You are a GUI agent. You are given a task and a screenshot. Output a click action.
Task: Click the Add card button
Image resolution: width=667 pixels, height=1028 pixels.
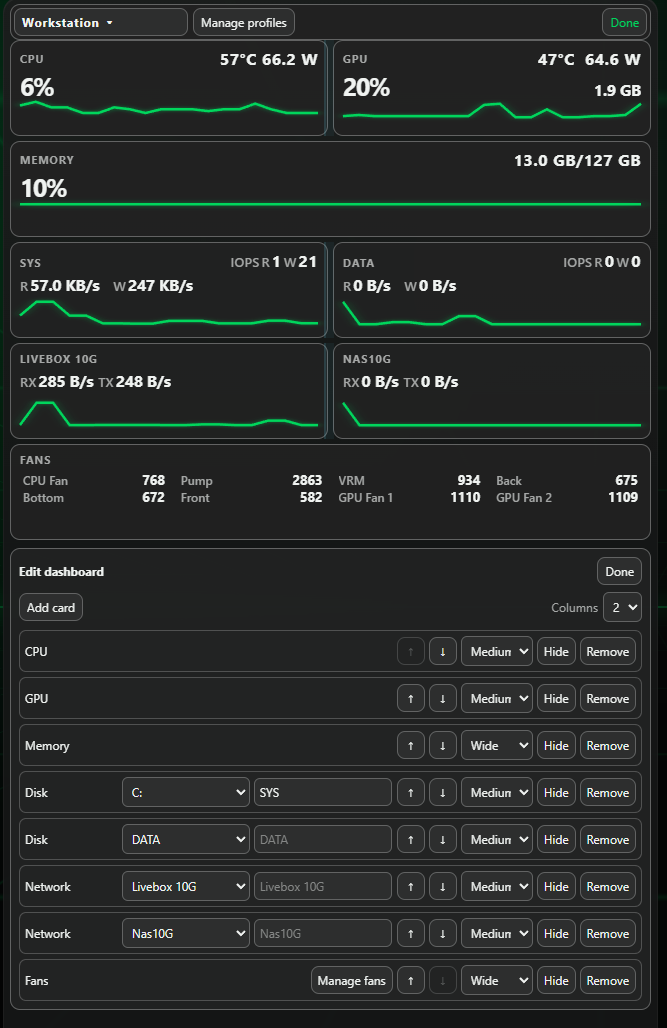pyautogui.click(x=51, y=608)
